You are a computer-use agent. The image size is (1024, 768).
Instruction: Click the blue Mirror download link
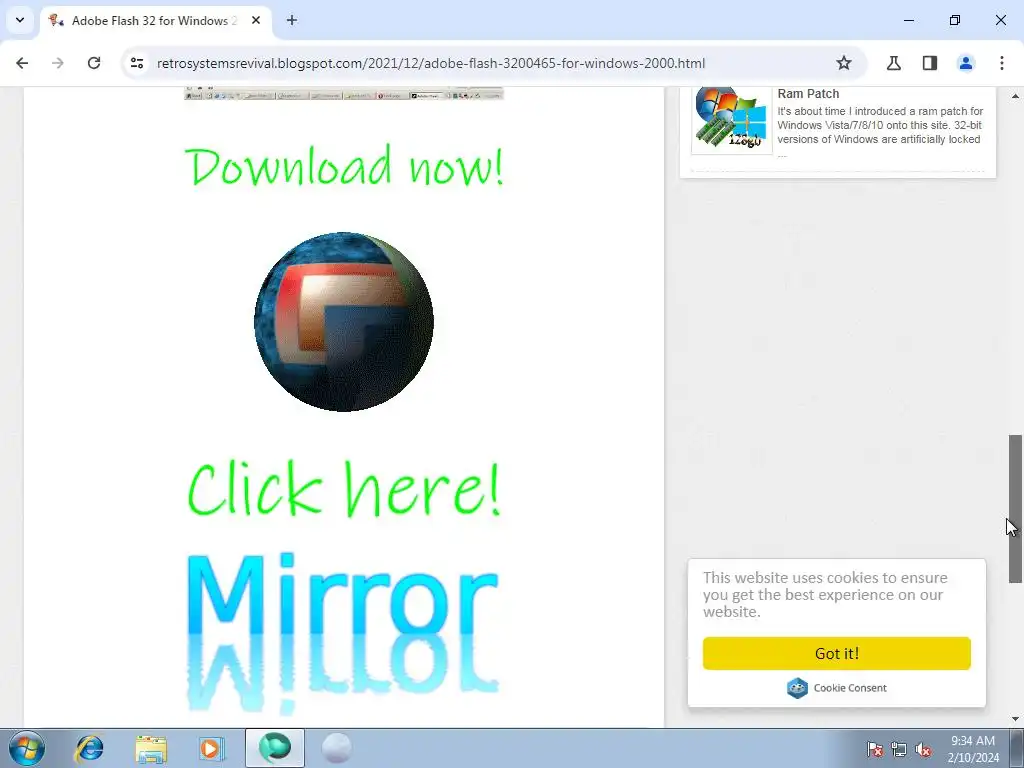coord(343,632)
